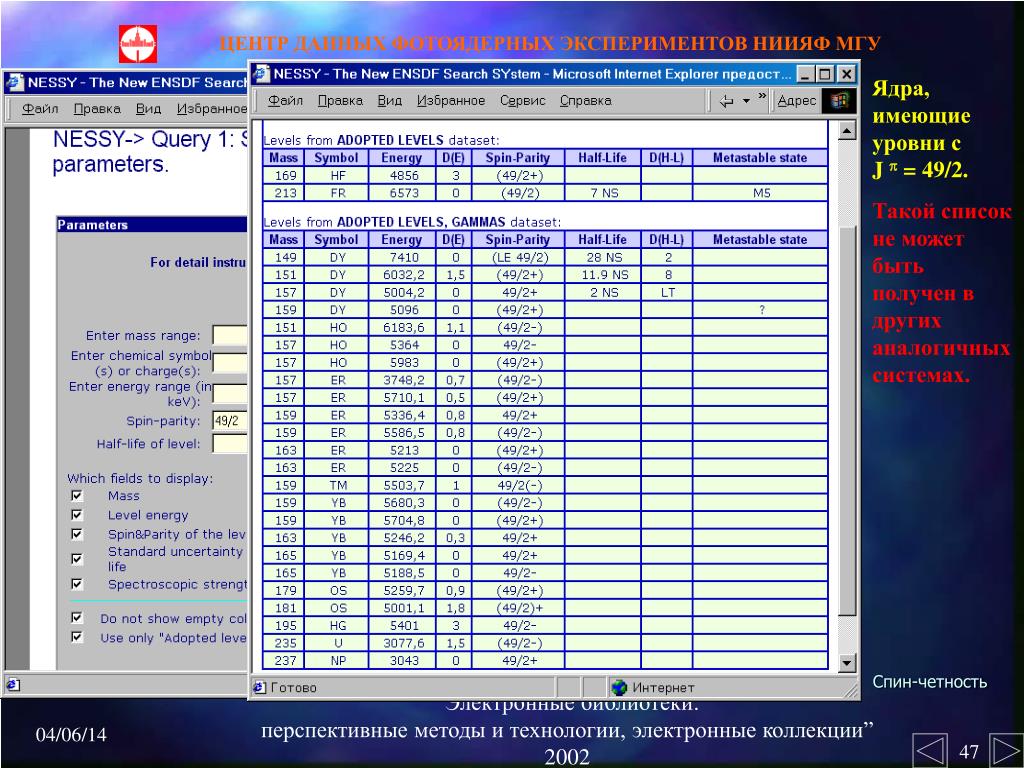This screenshot has height=768, width=1024.
Task: Expand toolbar overflow chevron next to Адрес
Action: [x=761, y=97]
